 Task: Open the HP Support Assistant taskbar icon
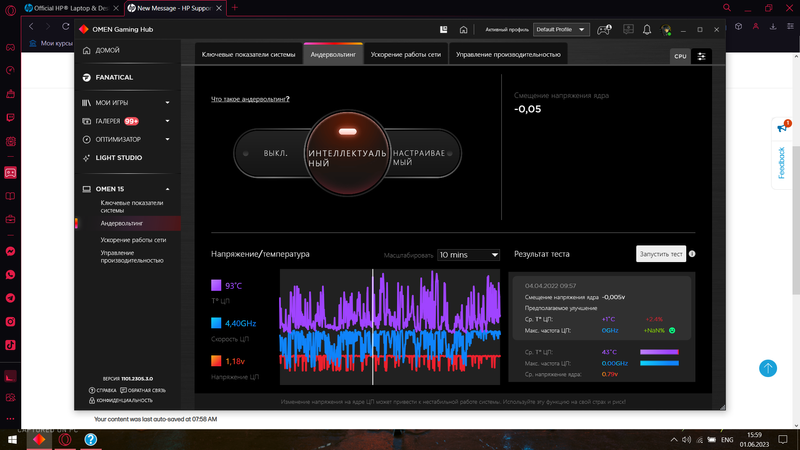click(90, 439)
